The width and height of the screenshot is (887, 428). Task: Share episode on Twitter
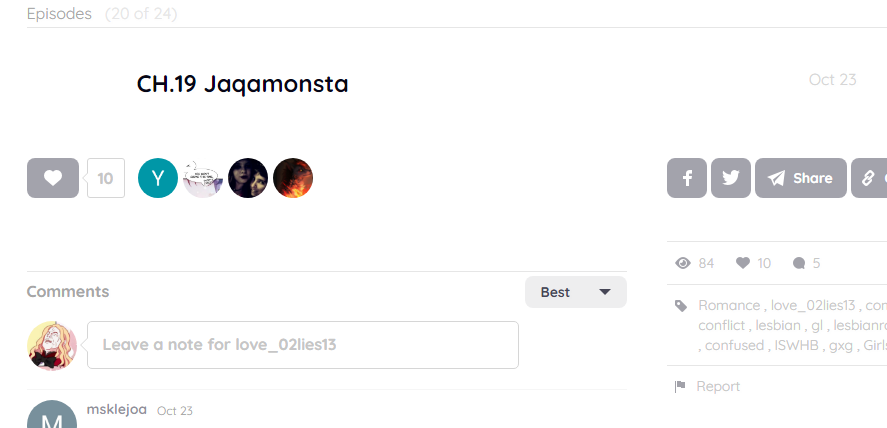coord(731,178)
